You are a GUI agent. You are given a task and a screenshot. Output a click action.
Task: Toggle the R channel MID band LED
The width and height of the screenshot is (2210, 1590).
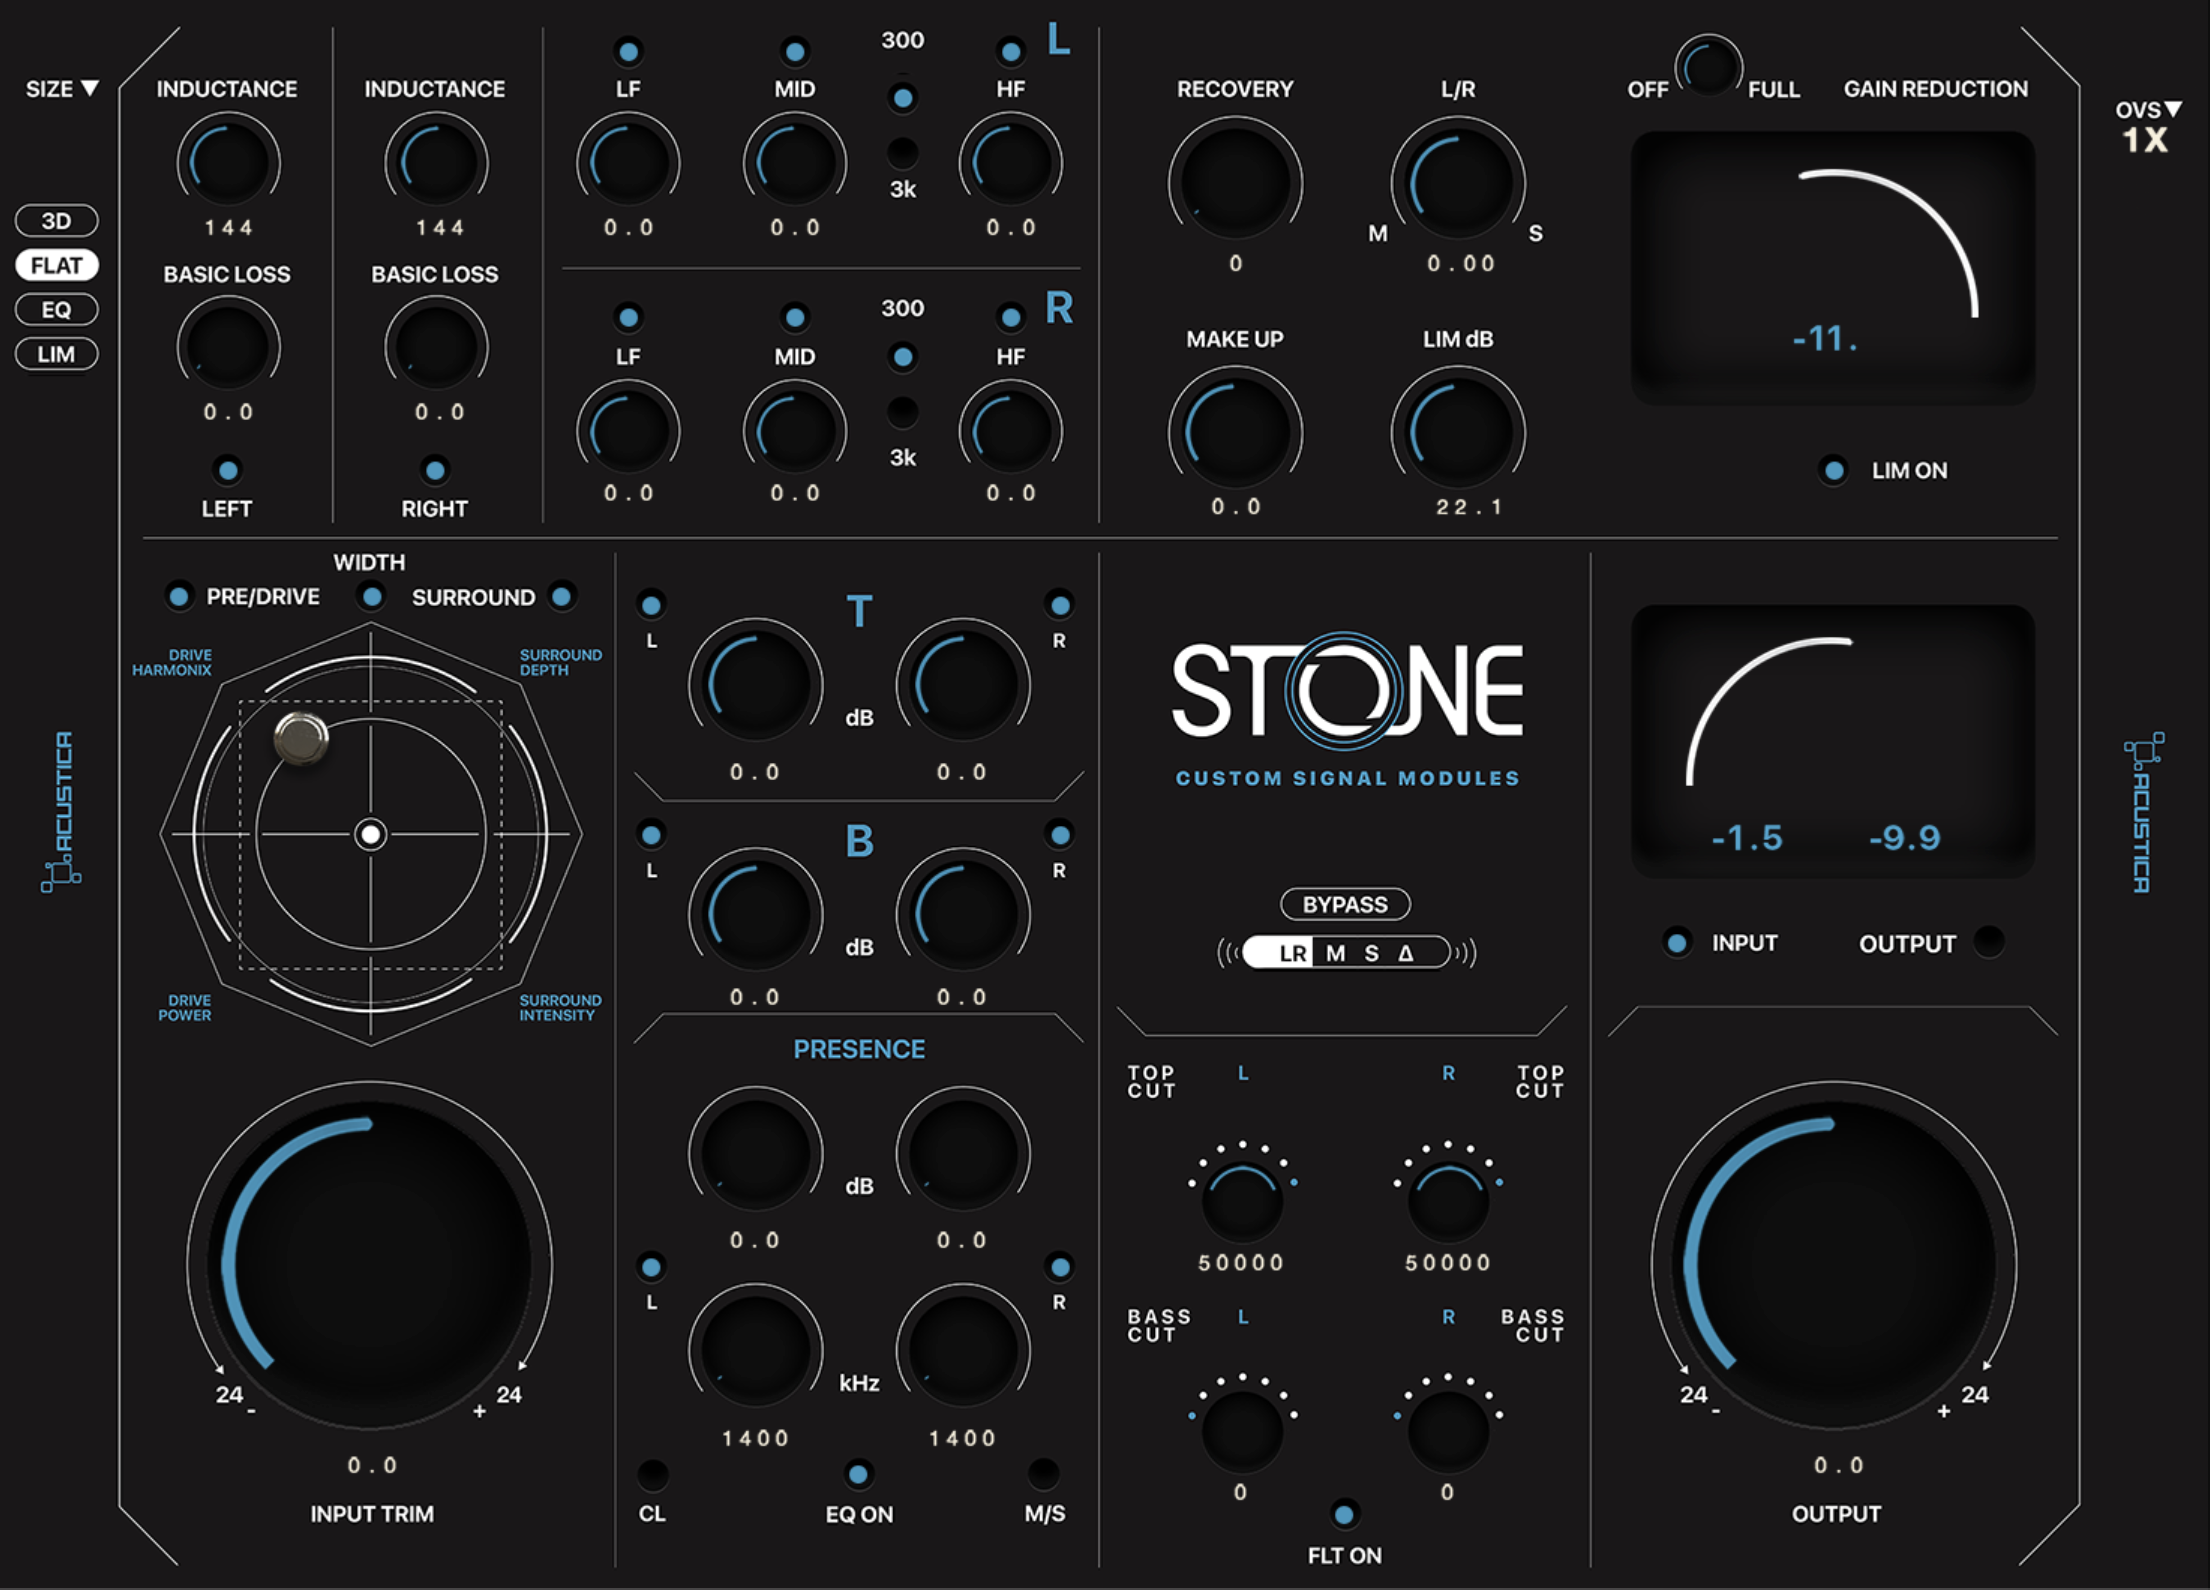point(795,318)
